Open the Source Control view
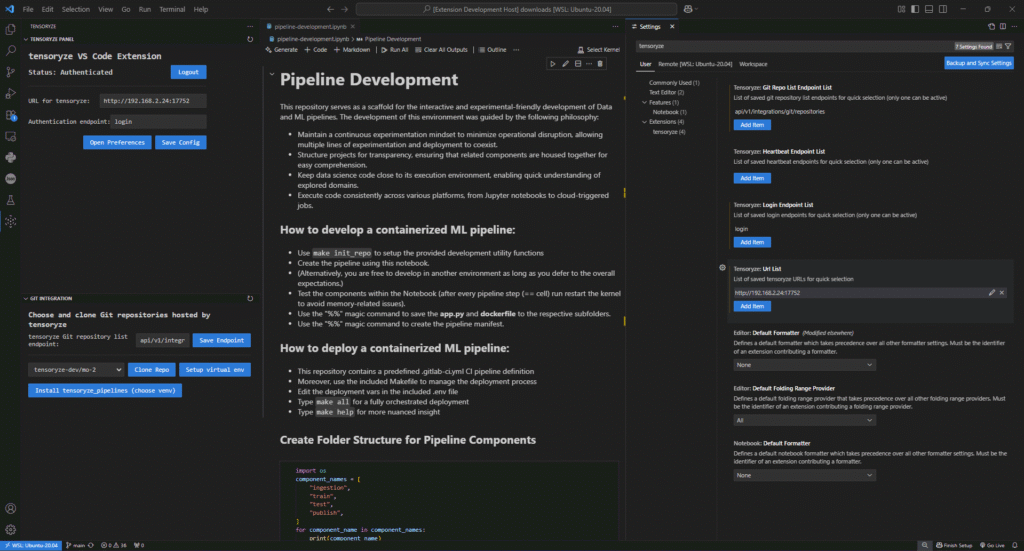Image resolution: width=1024 pixels, height=551 pixels. [10, 72]
